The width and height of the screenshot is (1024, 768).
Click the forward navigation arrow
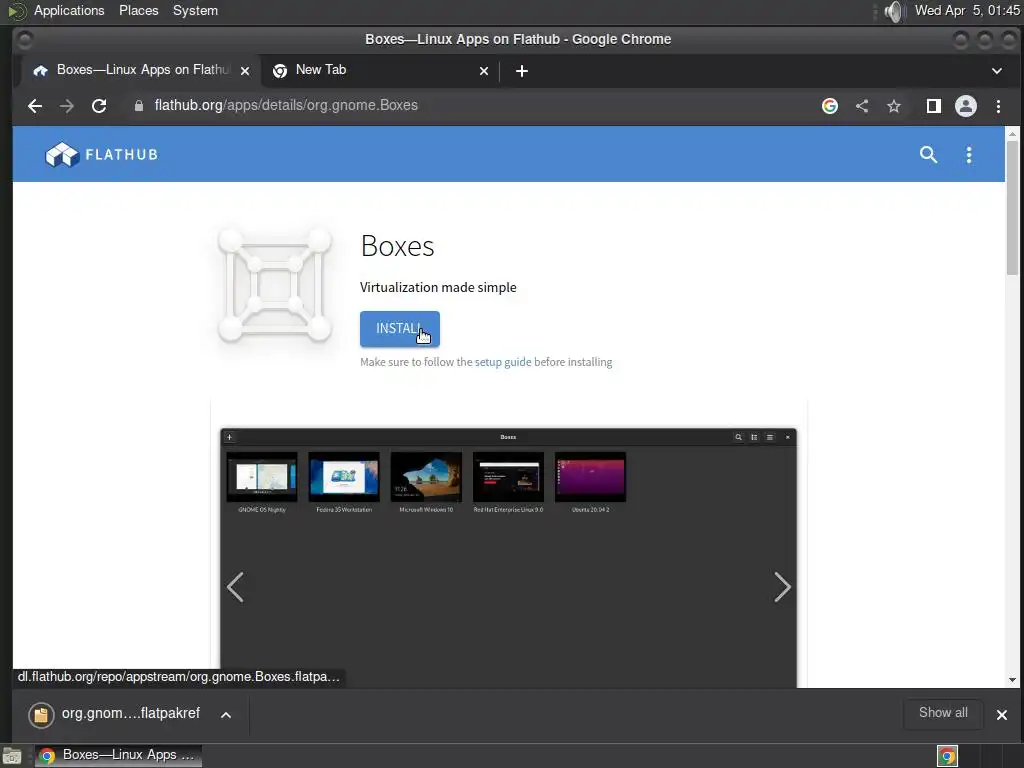tap(67, 106)
